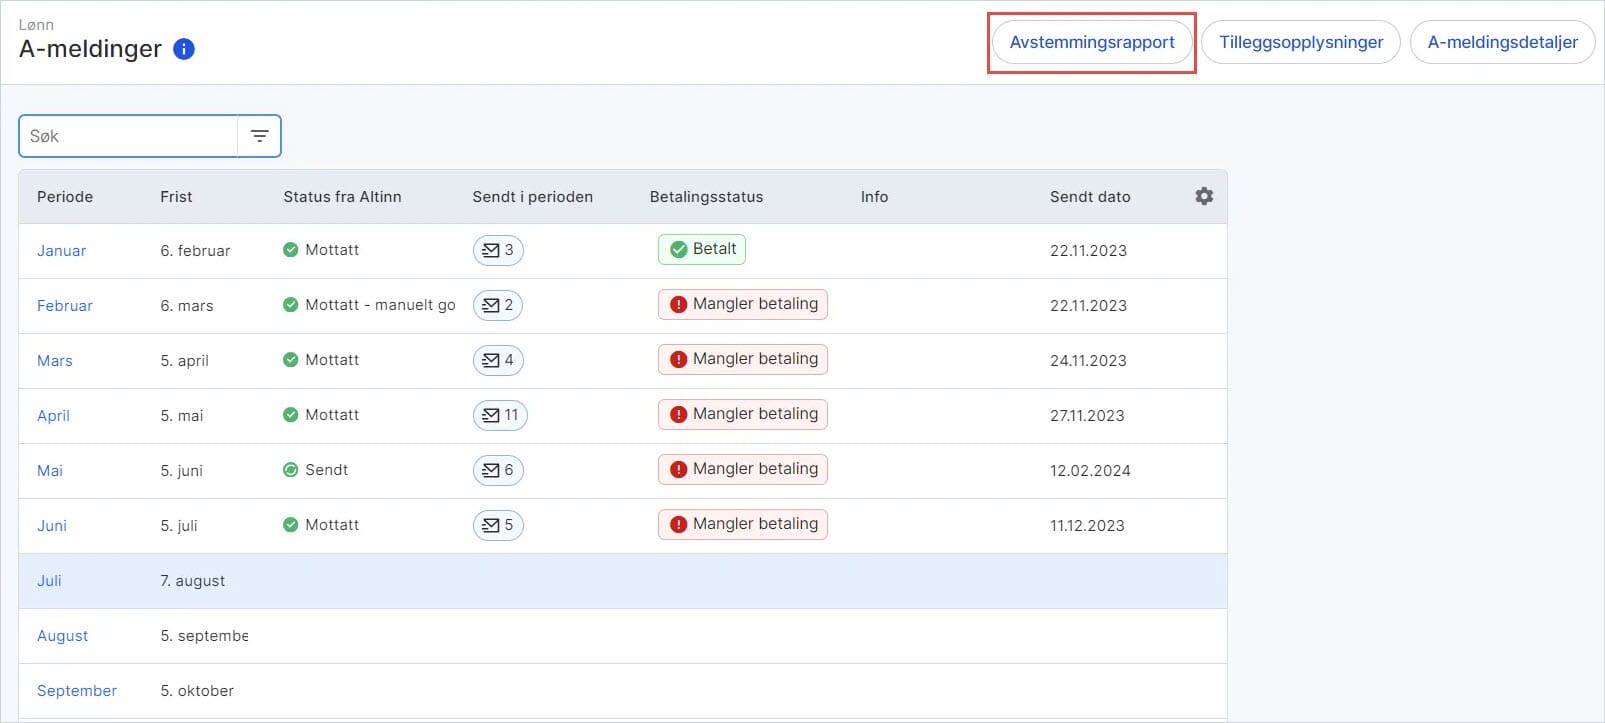The height and width of the screenshot is (723, 1605).
Task: Open table settings gear icon
Action: pos(1204,196)
